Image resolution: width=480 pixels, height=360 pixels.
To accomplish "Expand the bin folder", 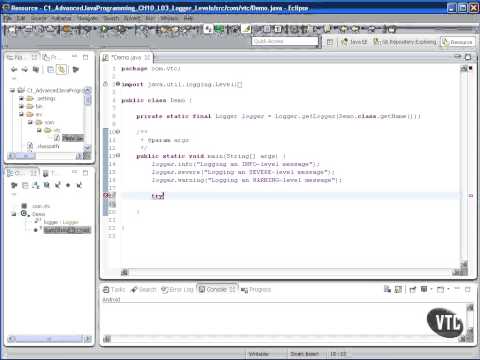I will [21, 106].
